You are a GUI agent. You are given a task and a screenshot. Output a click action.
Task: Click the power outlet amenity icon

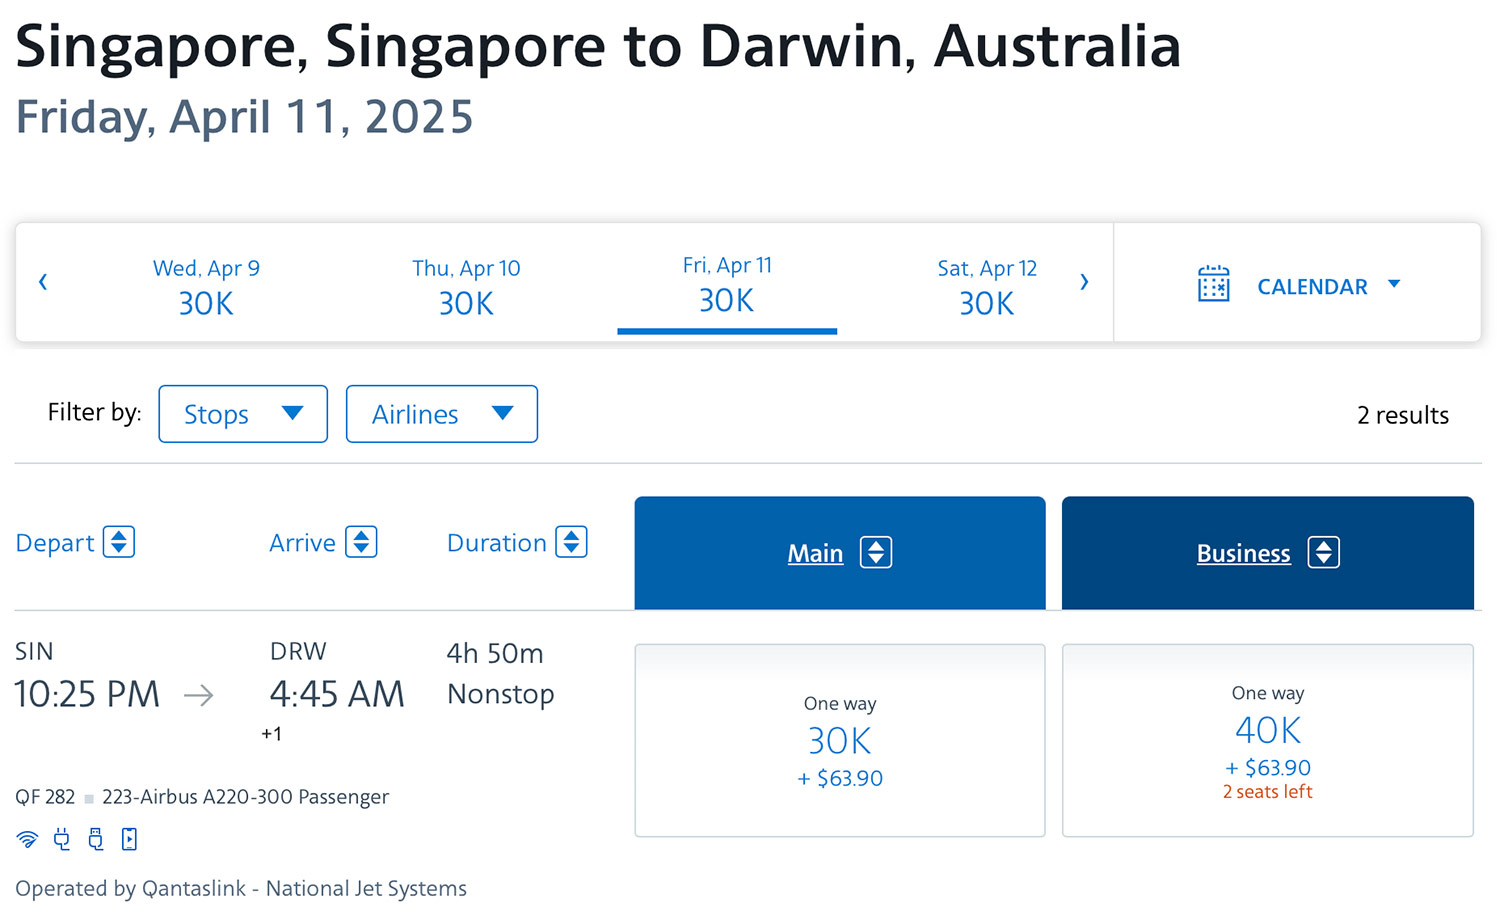pos(62,839)
